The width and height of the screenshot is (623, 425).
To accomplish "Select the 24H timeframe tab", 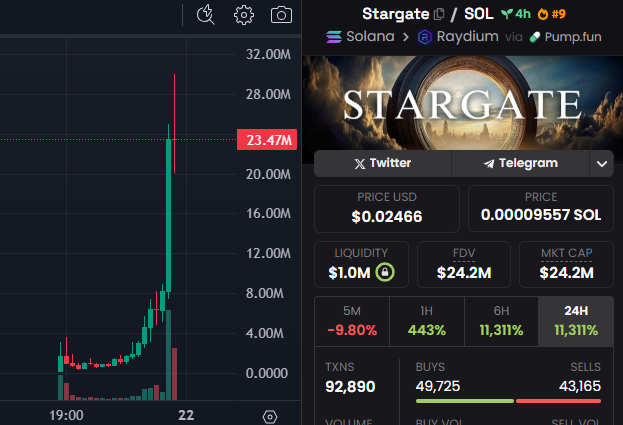I will [x=576, y=321].
